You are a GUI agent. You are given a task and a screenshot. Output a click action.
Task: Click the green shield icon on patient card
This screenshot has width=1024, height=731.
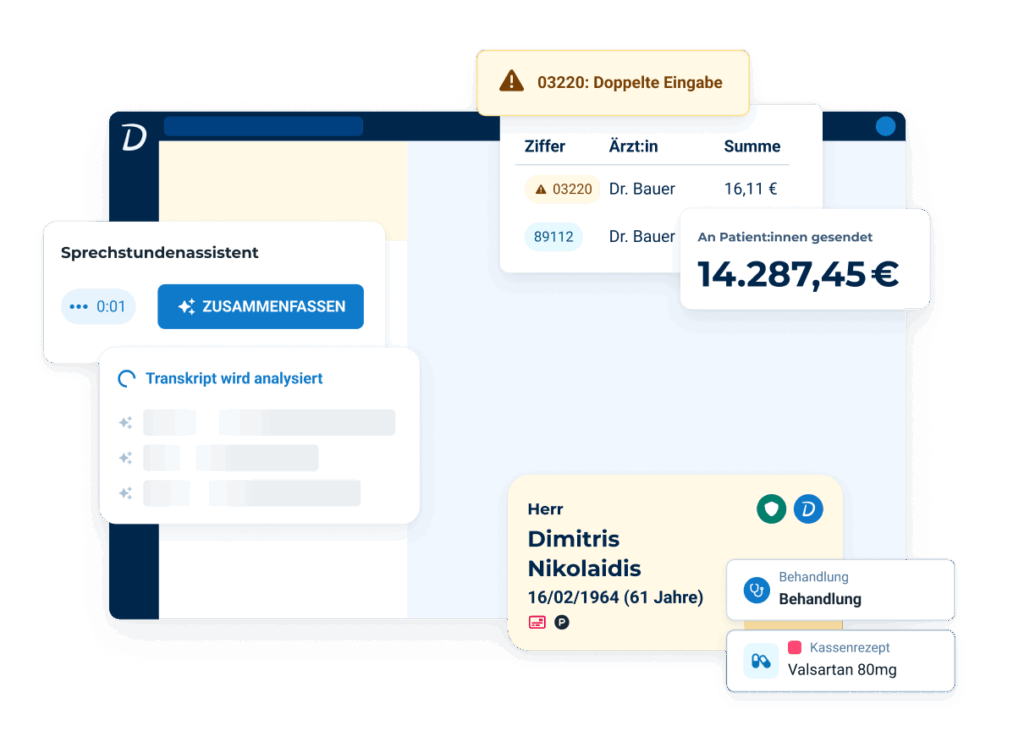click(x=770, y=509)
